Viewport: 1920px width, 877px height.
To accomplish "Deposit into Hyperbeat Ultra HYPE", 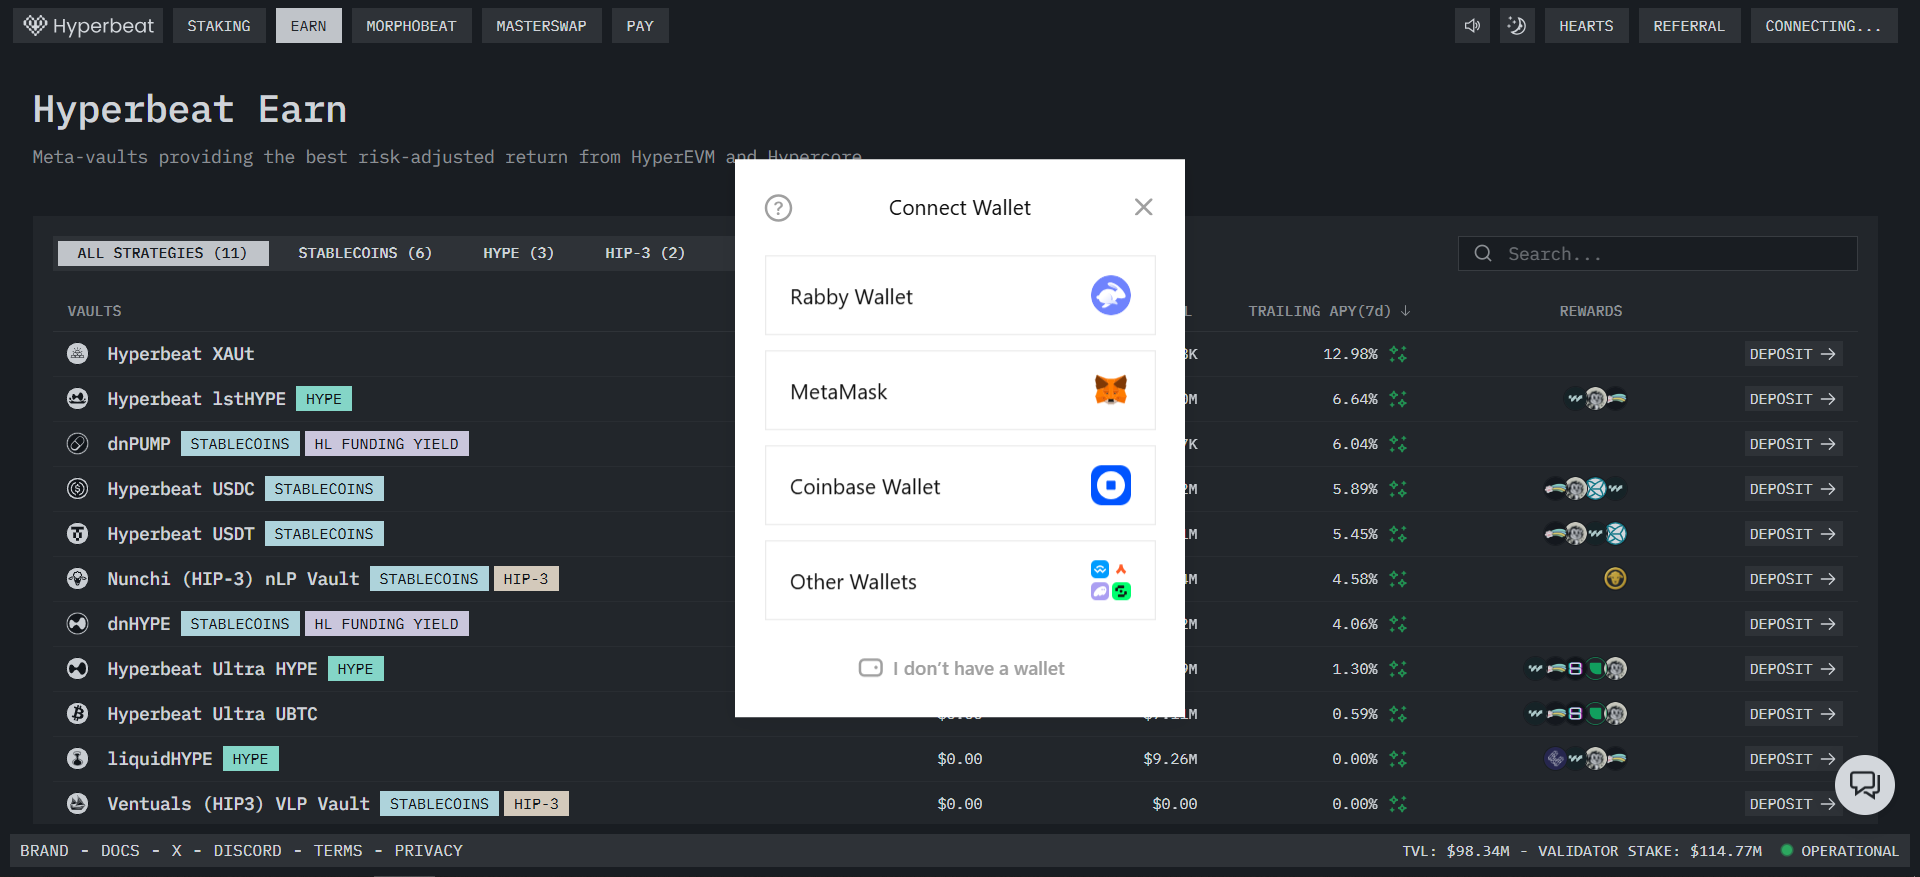I will (x=1793, y=669).
